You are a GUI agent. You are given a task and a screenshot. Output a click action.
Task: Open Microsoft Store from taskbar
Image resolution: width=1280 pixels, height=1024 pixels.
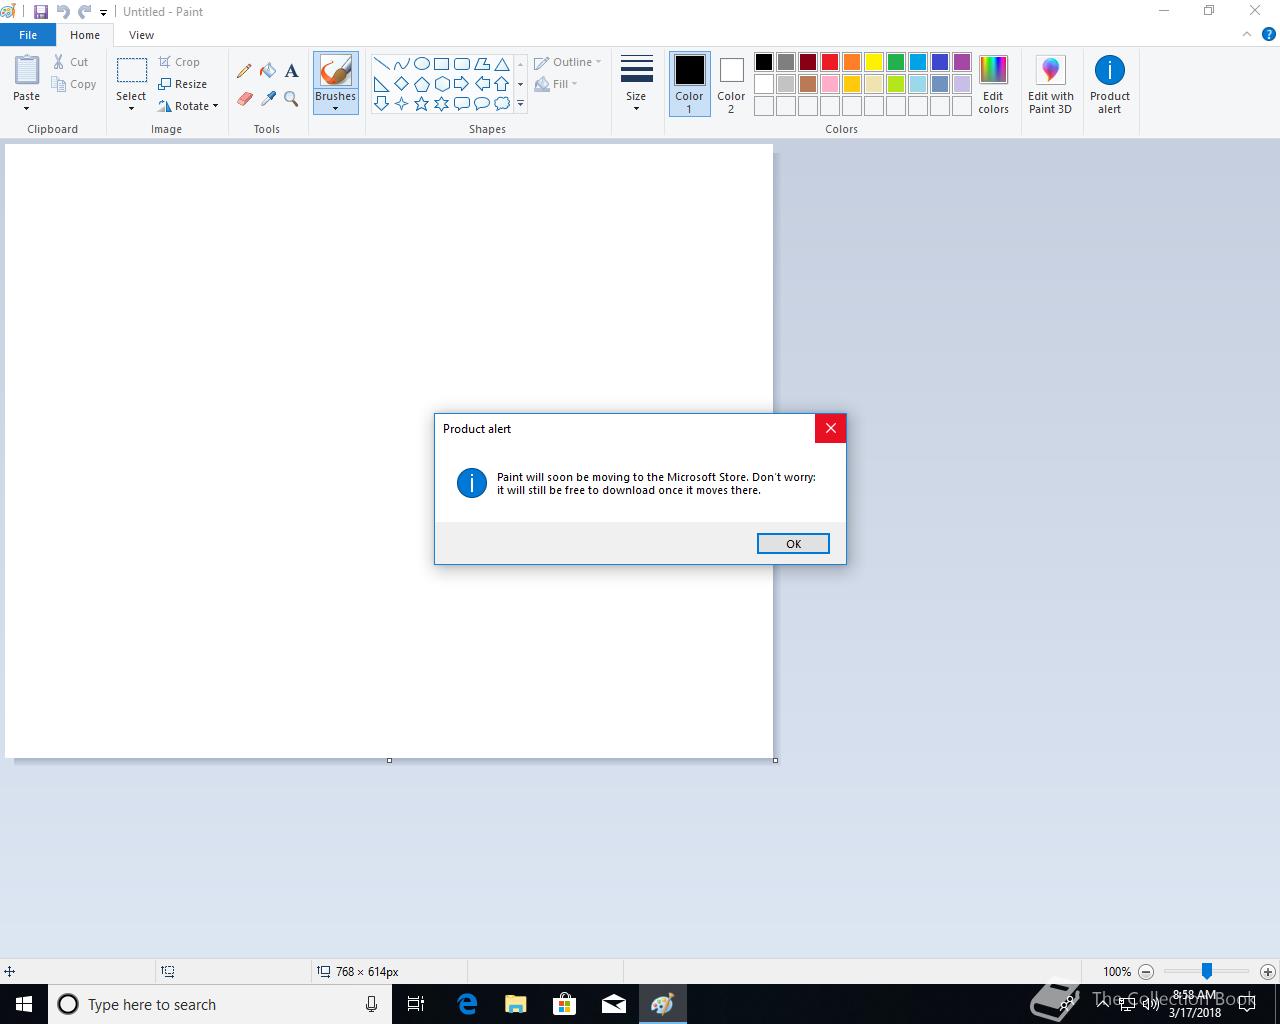coord(565,1004)
